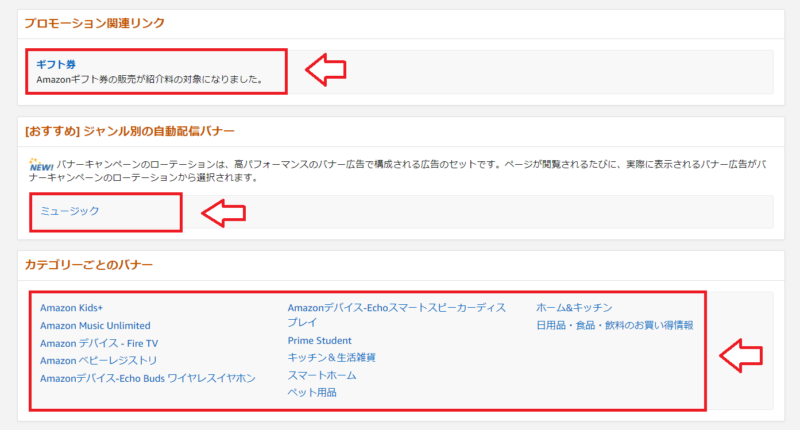
Task: Open ペット用品 banner category
Action: (x=312, y=392)
